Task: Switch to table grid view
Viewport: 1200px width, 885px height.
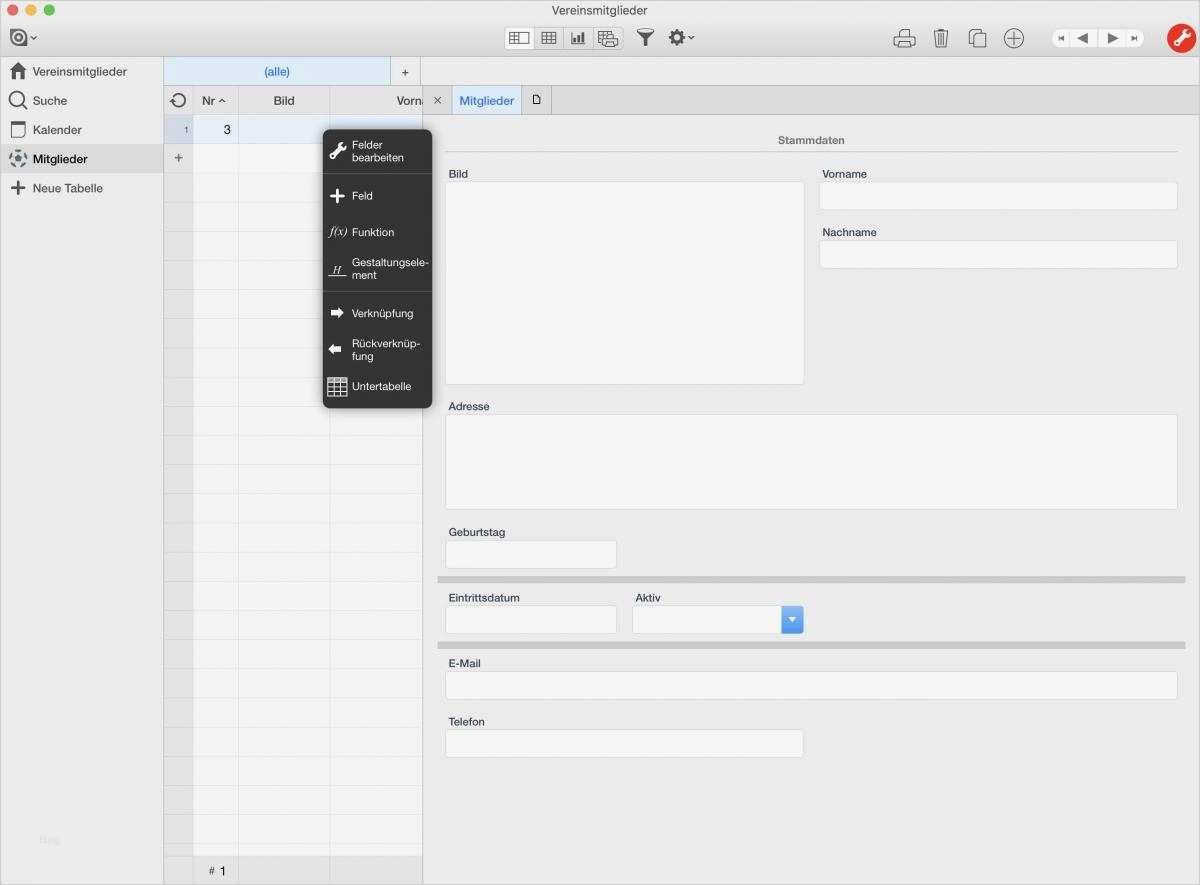Action: click(549, 38)
